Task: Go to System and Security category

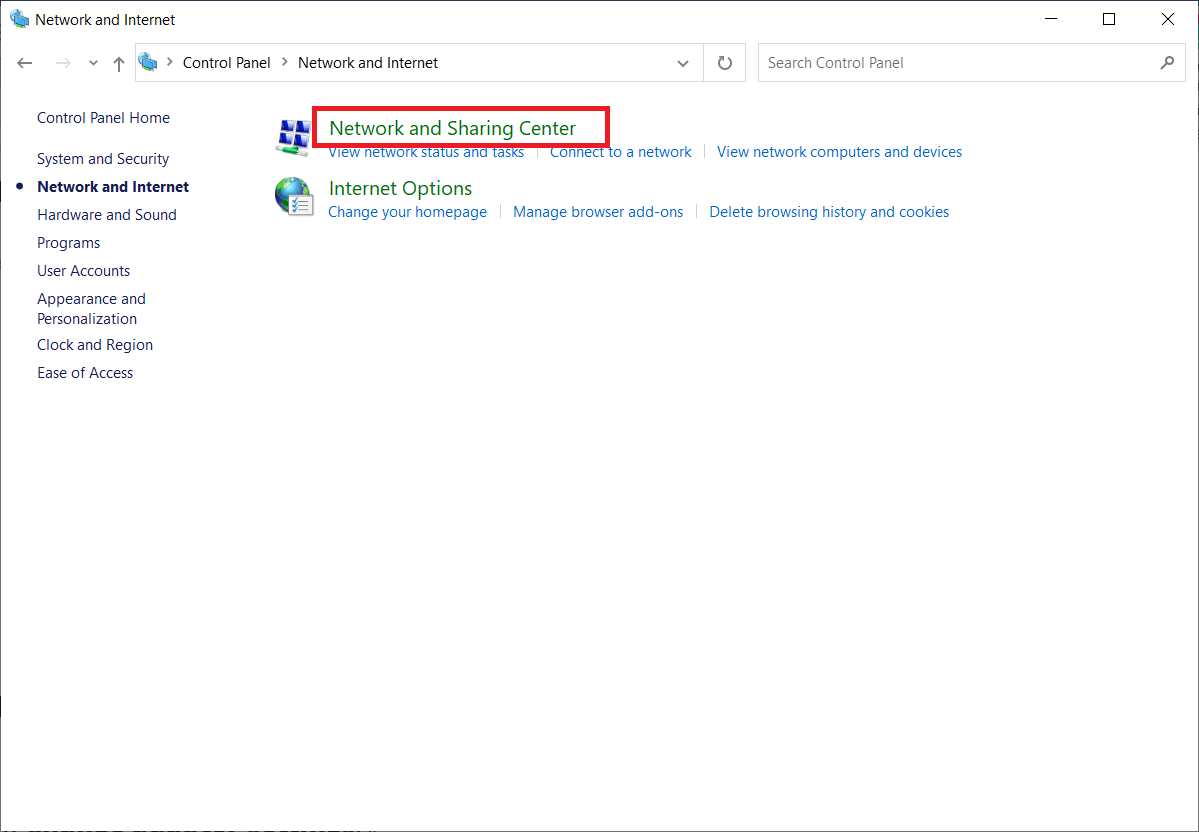Action: tap(103, 159)
